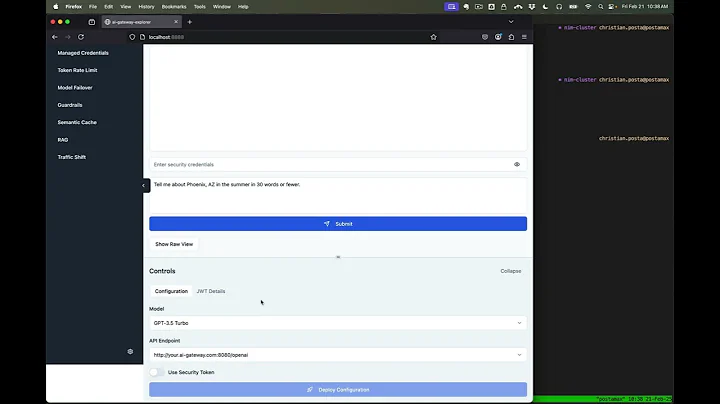720x404 pixels.
Task: Select RAG in the sidebar
Action: coord(62,140)
